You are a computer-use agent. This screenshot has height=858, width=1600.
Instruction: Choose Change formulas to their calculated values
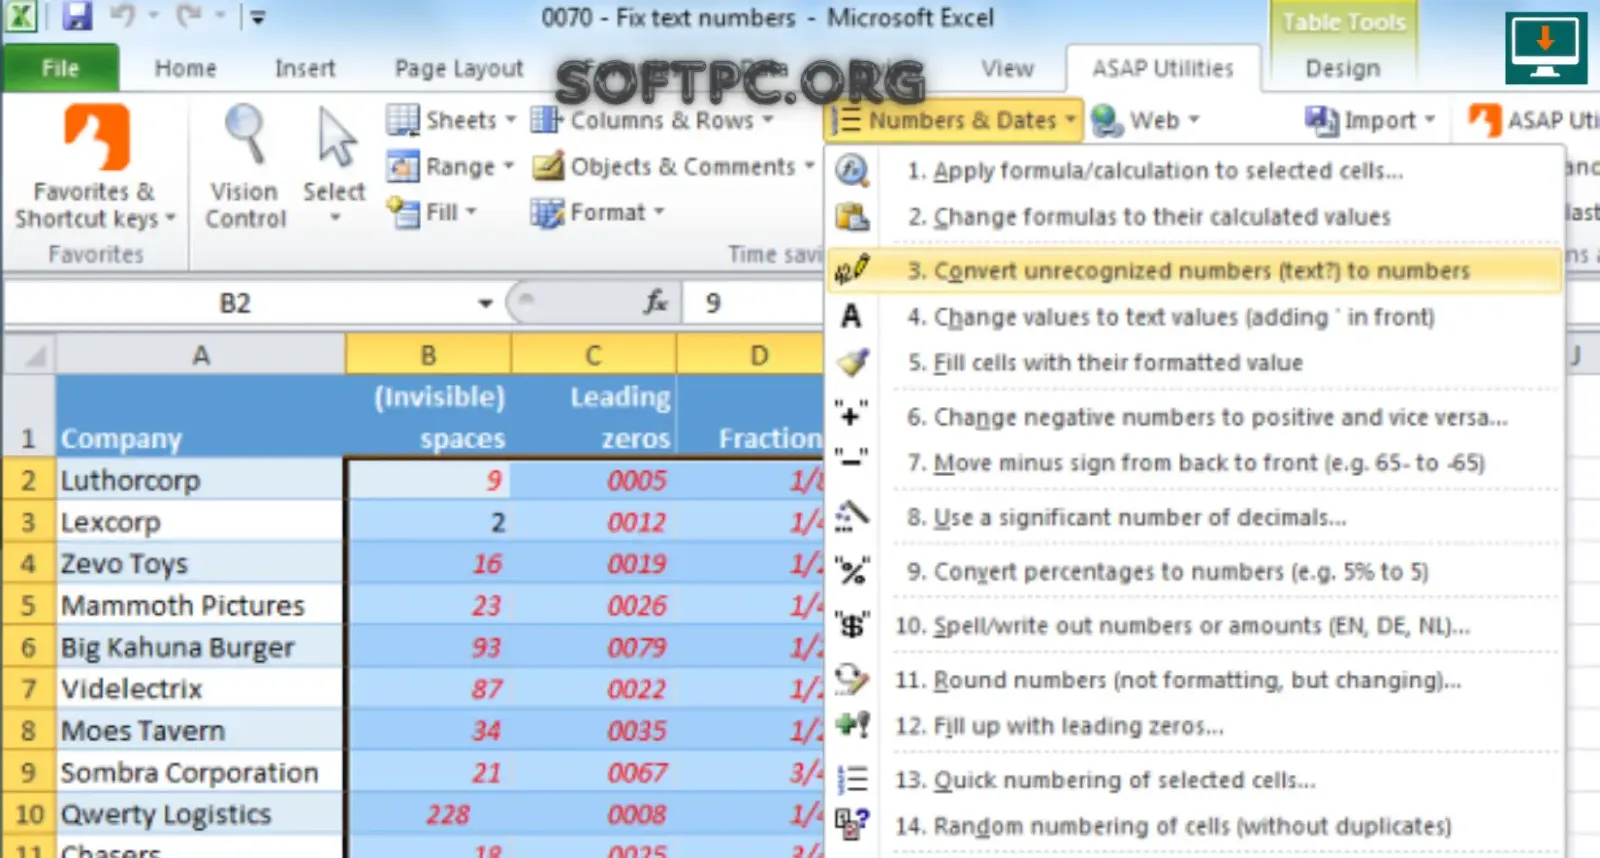pyautogui.click(x=1195, y=217)
